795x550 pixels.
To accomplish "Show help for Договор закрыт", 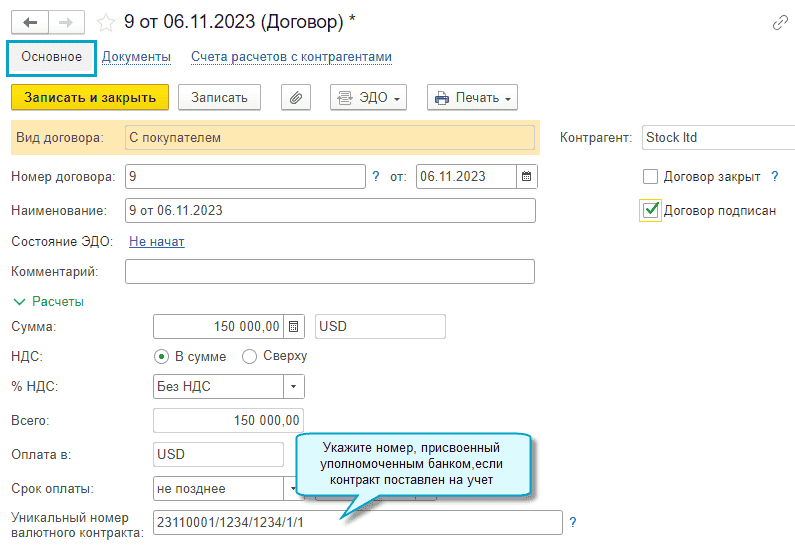I will 775,176.
